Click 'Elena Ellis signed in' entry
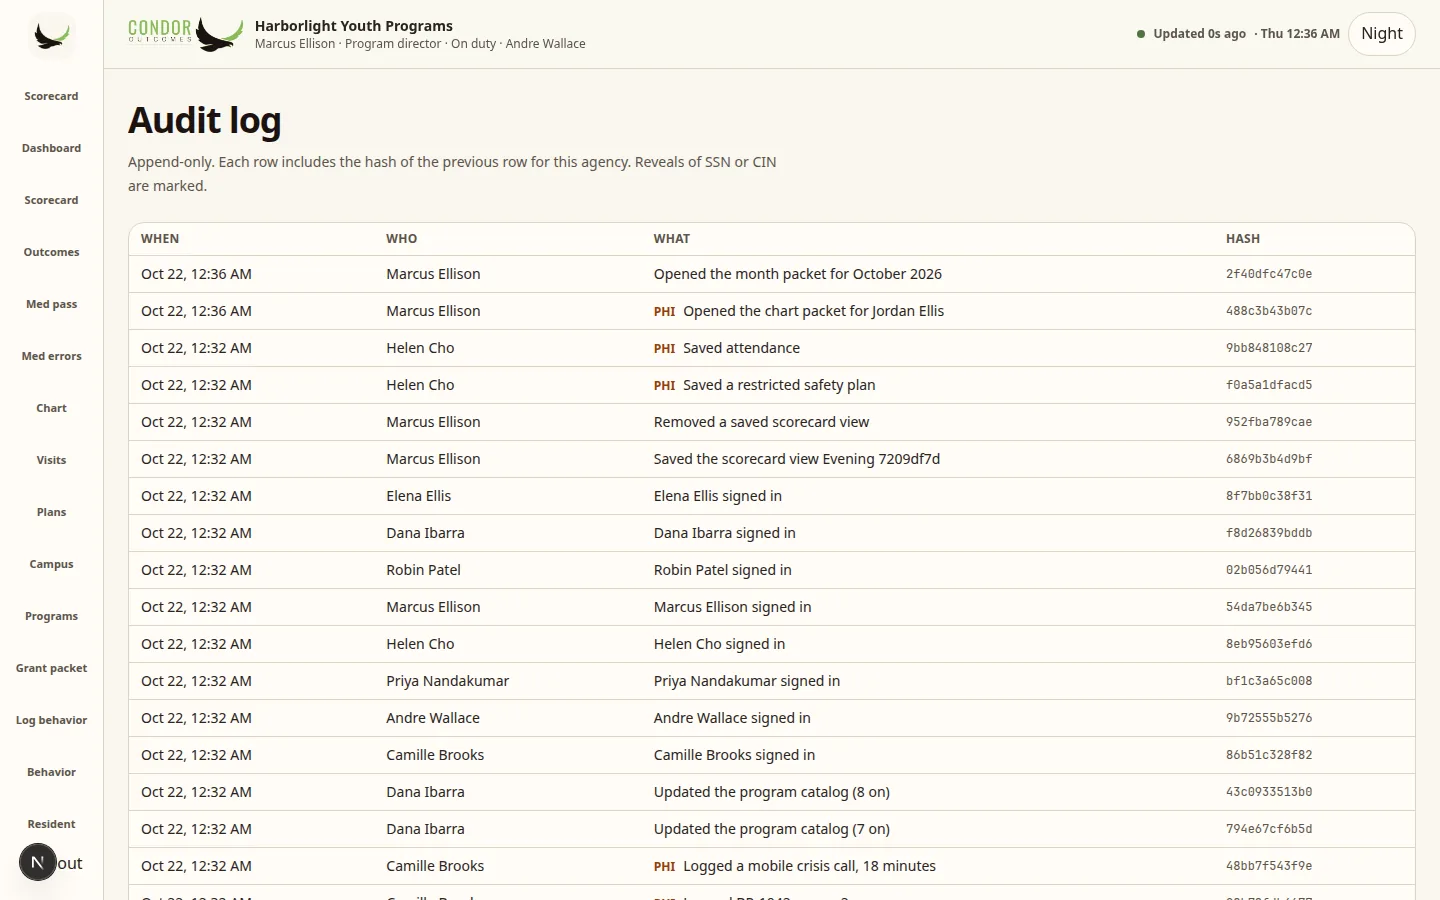The height and width of the screenshot is (900, 1440). (x=718, y=496)
